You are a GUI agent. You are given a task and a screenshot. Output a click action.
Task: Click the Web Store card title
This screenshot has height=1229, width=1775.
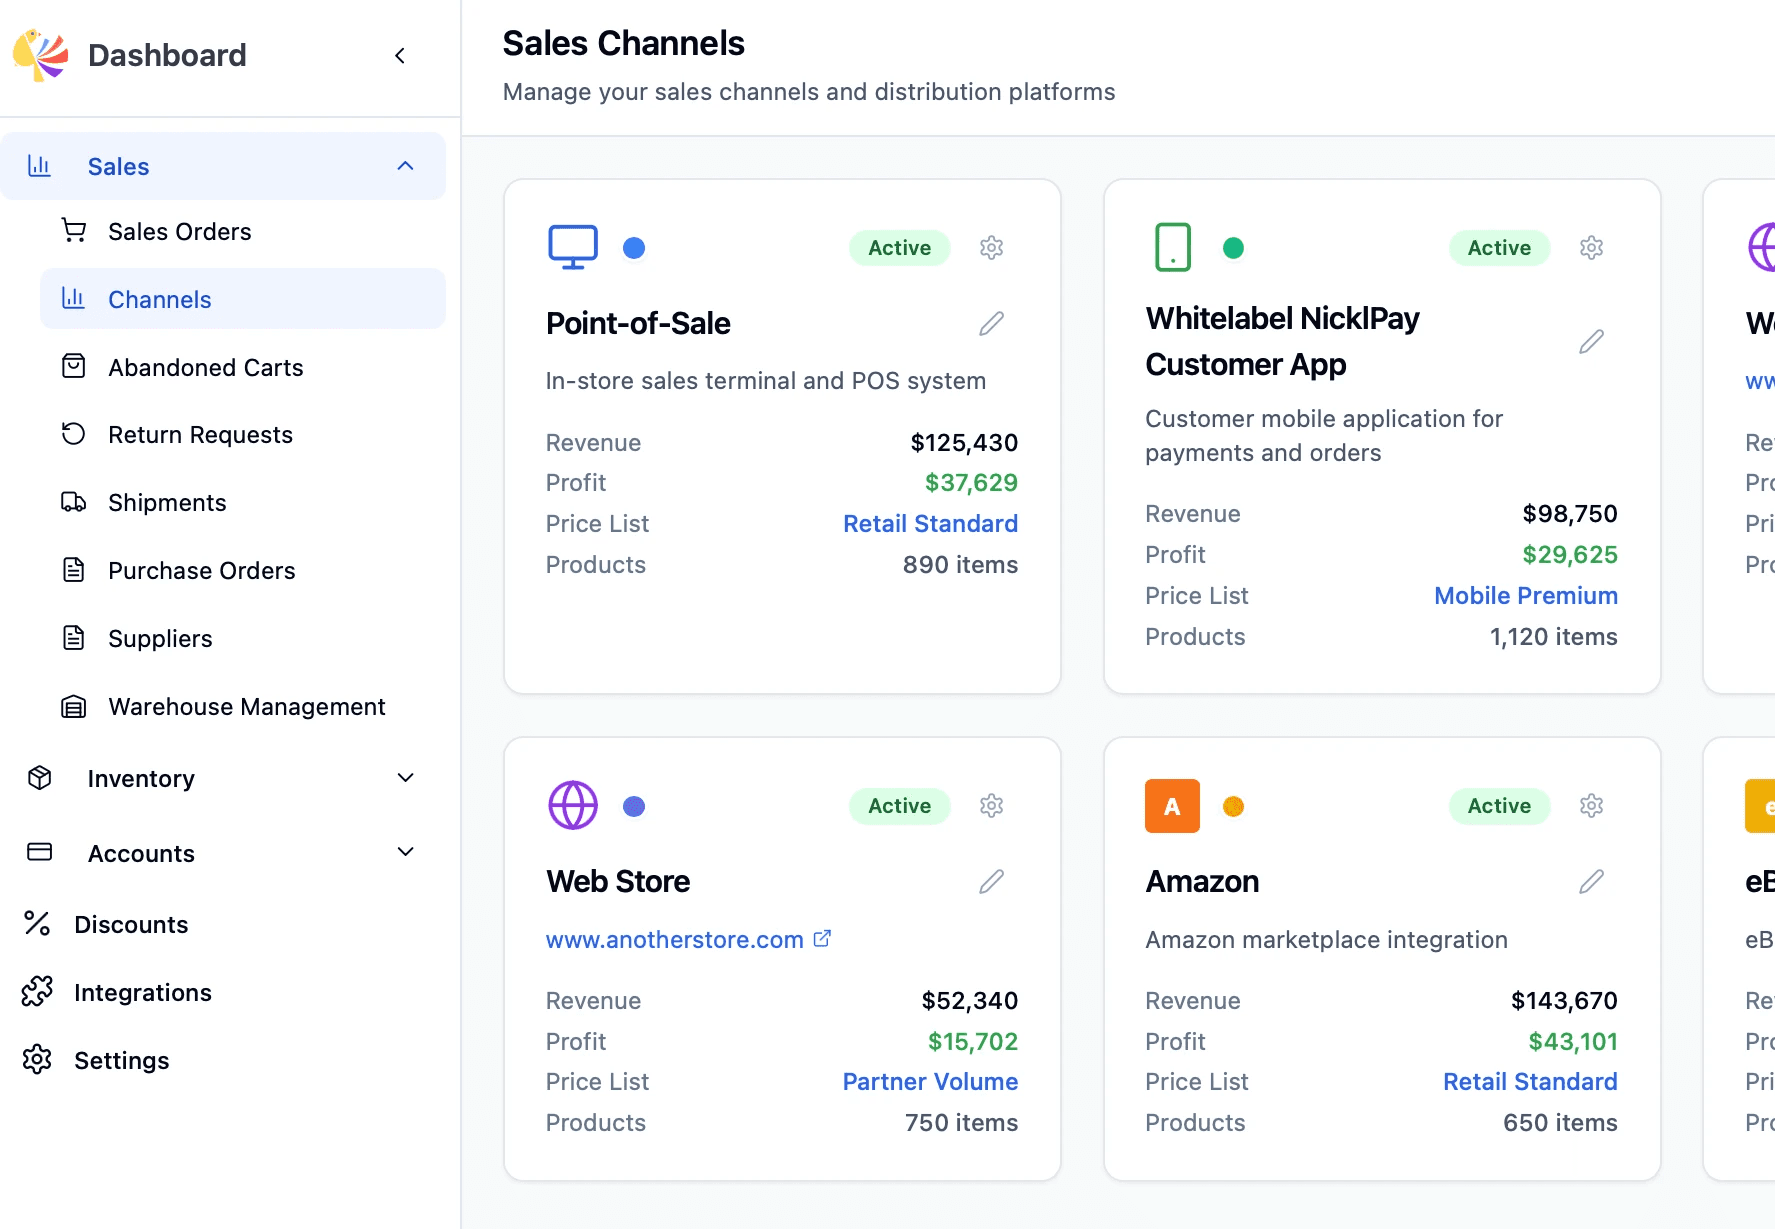pyautogui.click(x=618, y=882)
